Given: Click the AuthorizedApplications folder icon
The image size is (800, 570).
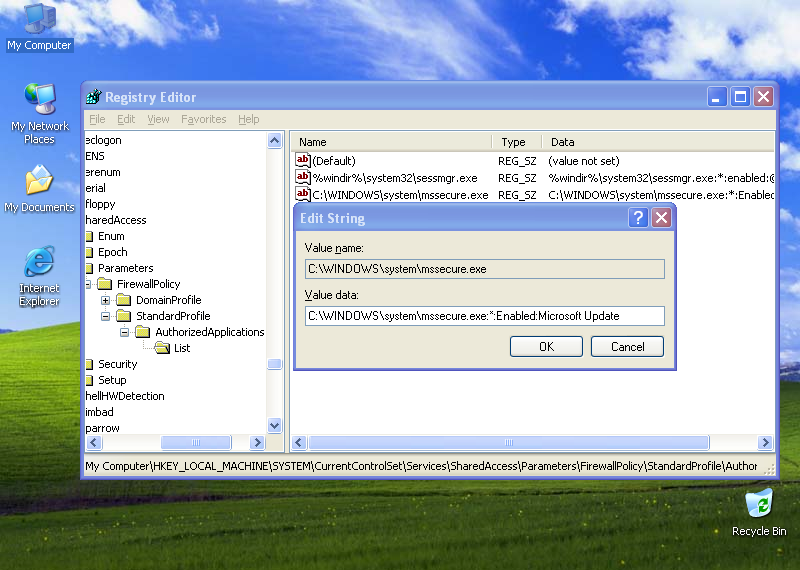Looking at the screenshot, I should (x=142, y=332).
